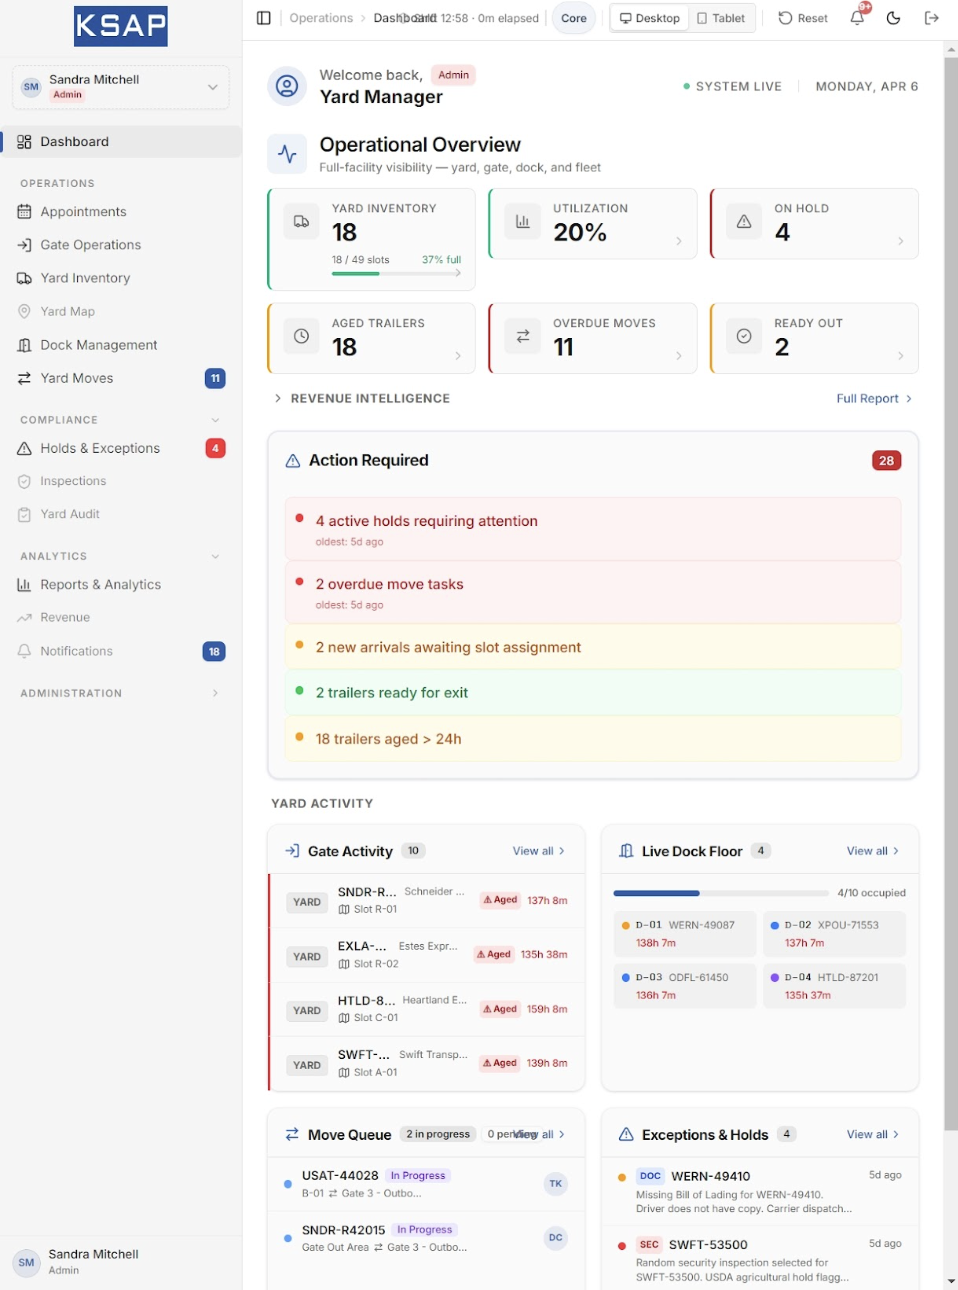Click the logout icon in top bar
The image size is (958, 1290).
pos(932,18)
